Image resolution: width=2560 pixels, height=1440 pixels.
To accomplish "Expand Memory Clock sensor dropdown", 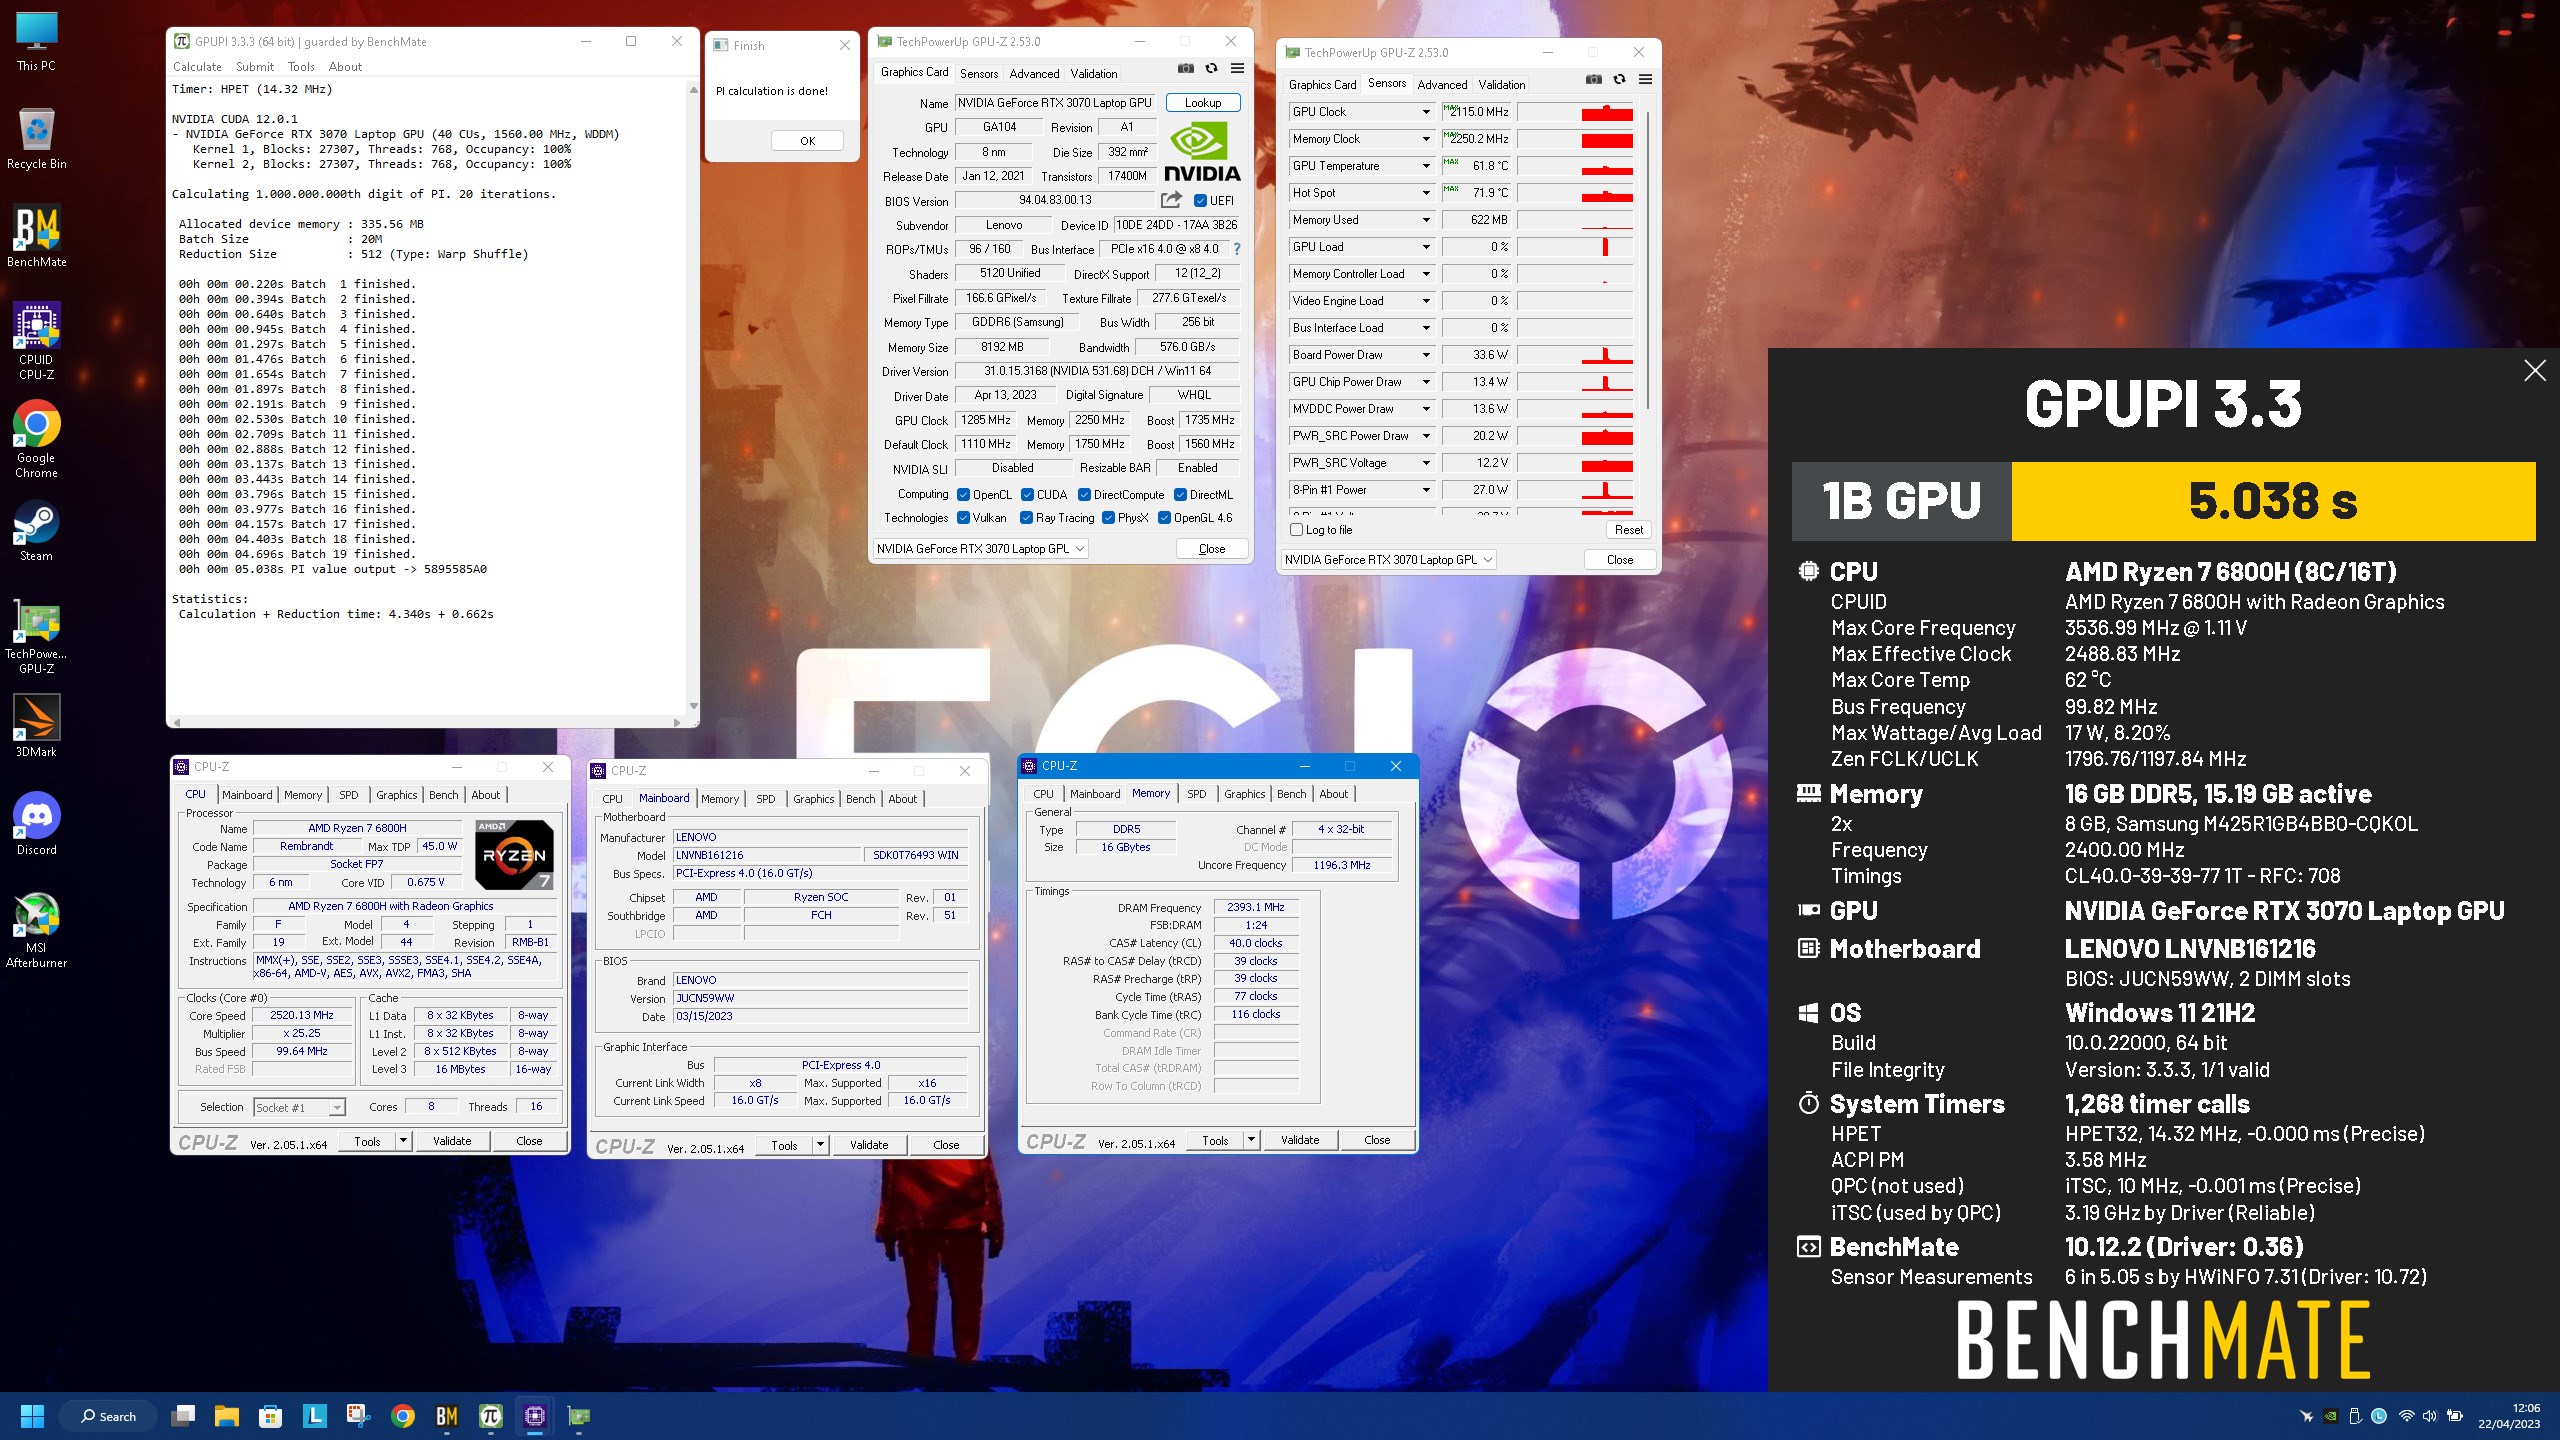I will pyautogui.click(x=1426, y=139).
